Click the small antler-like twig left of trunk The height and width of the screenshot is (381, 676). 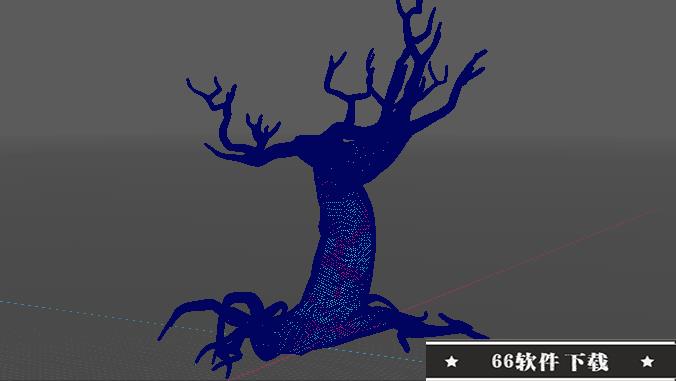(x=262, y=129)
